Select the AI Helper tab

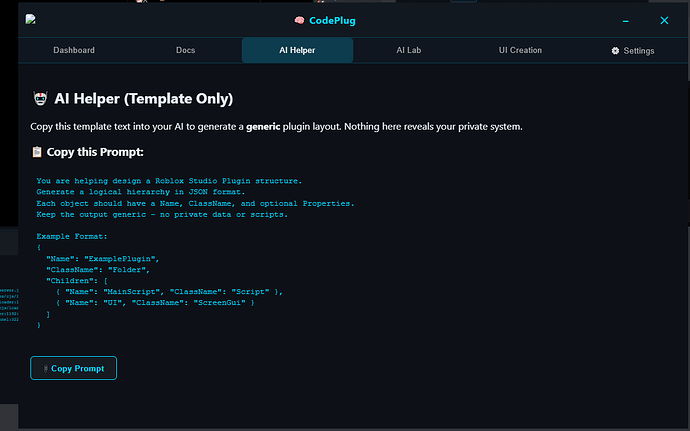[297, 50]
